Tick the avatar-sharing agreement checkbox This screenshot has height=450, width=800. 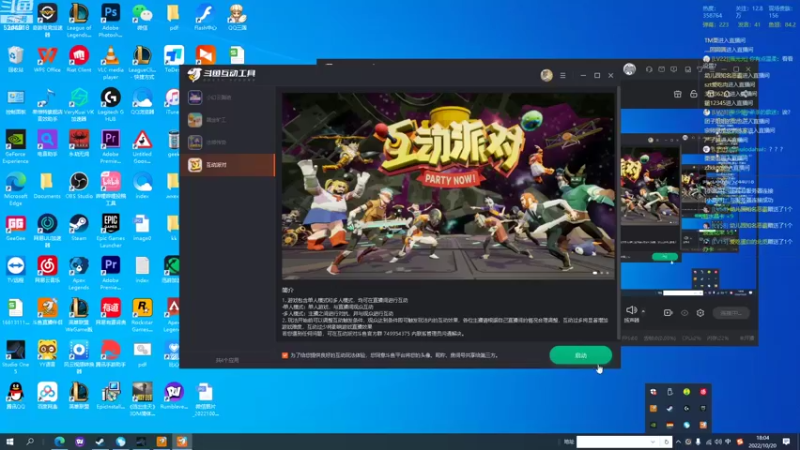285,355
